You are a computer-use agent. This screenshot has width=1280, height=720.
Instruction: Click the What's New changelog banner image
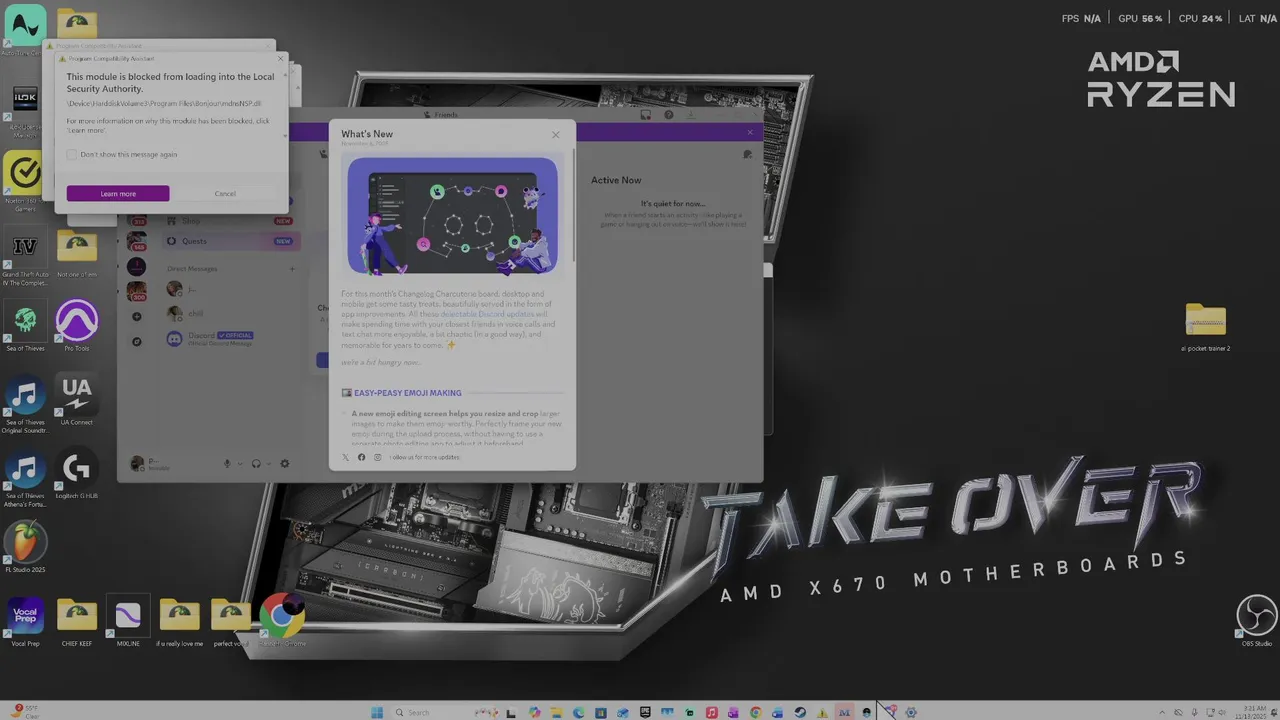coord(453,215)
